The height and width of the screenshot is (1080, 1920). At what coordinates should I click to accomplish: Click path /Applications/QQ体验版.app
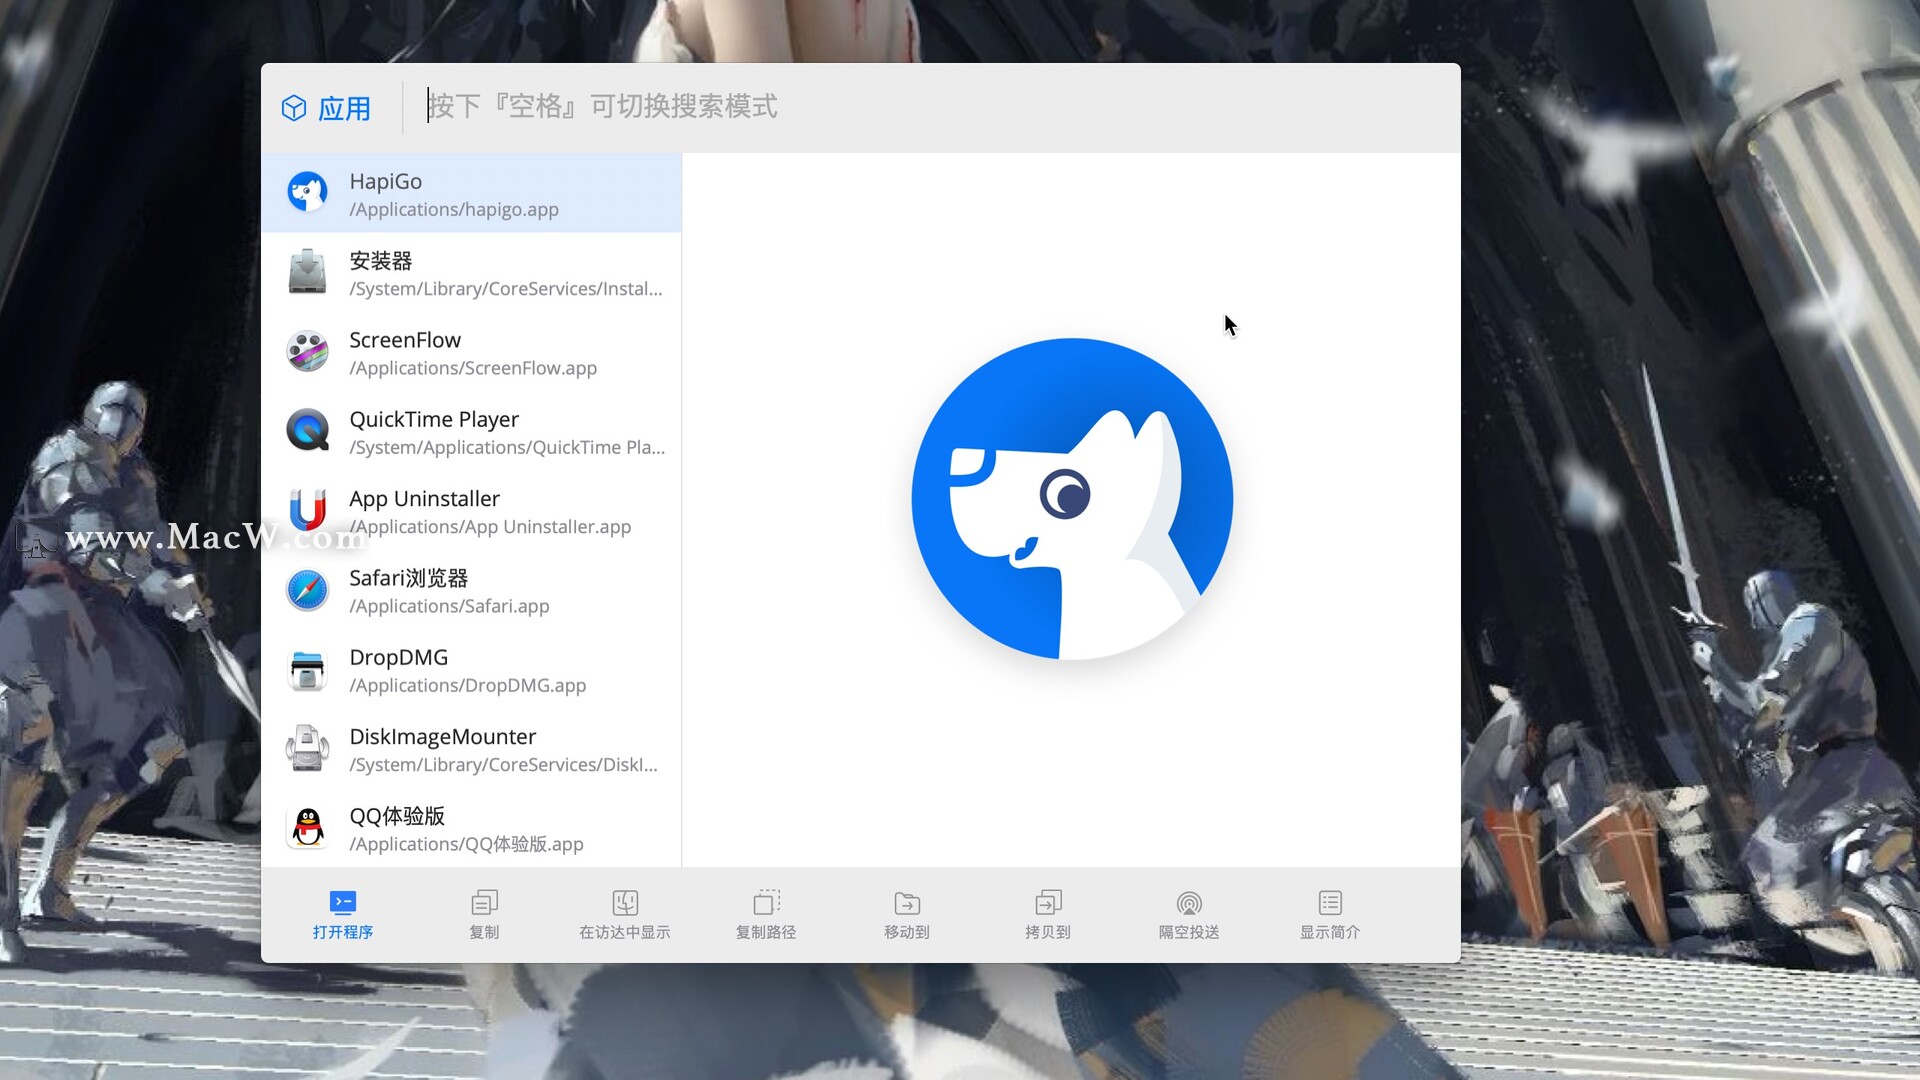[x=466, y=844]
